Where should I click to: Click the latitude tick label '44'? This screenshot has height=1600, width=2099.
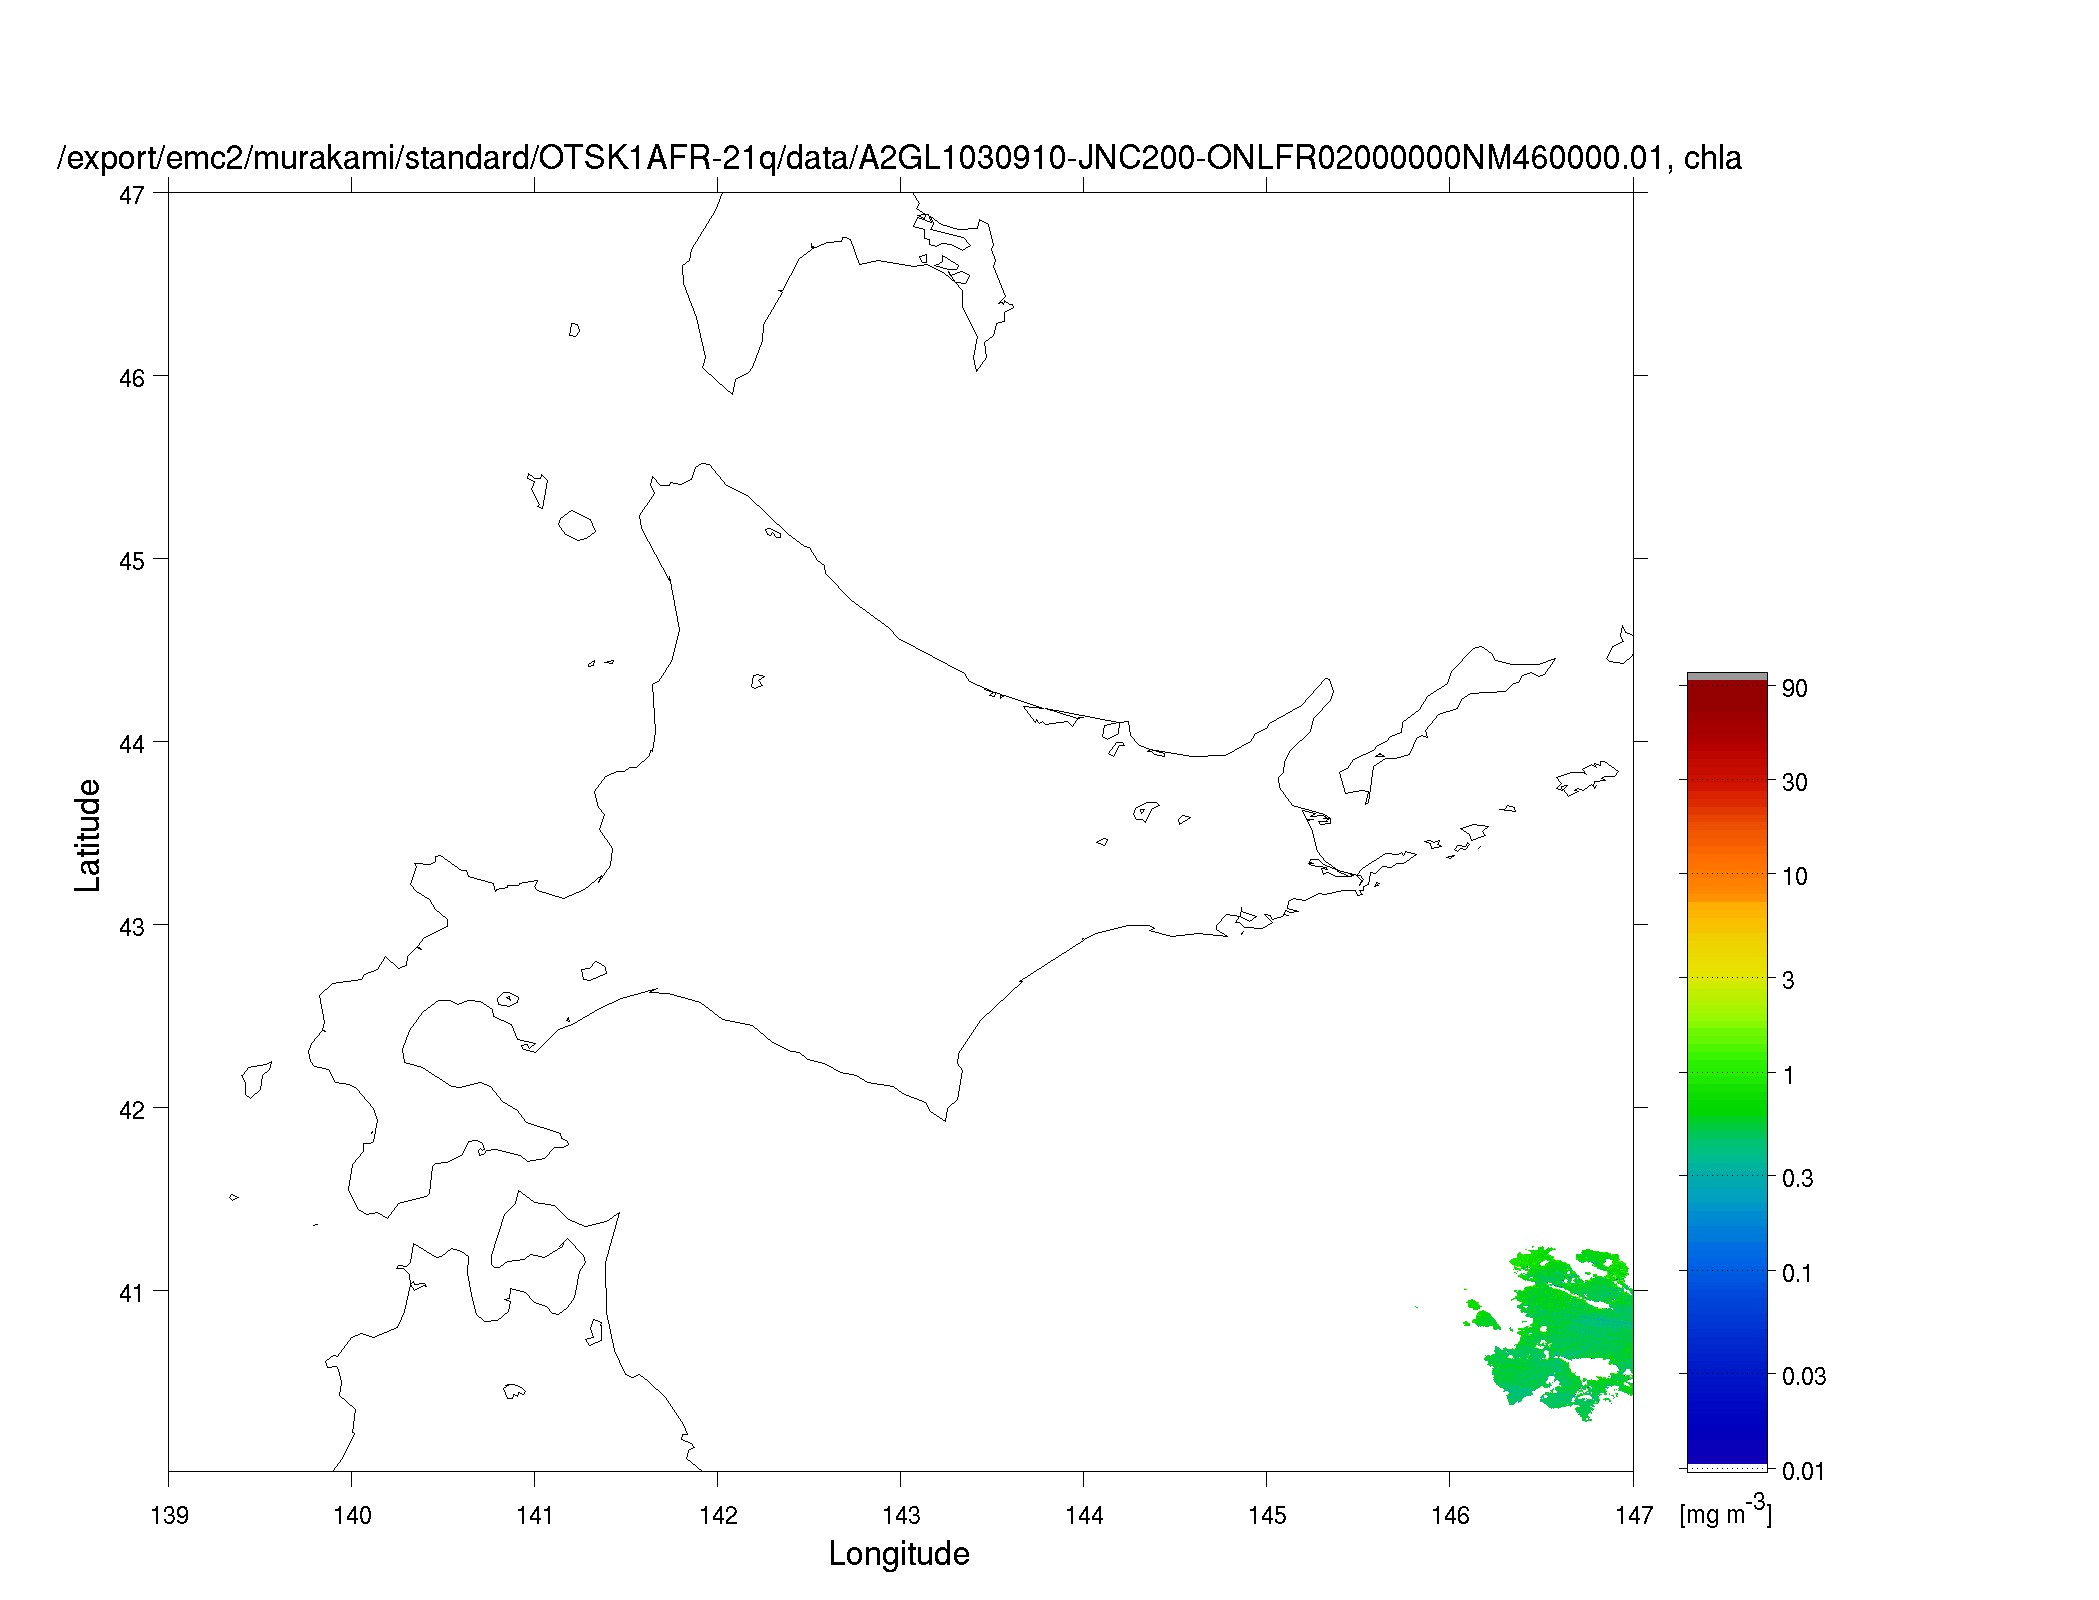point(131,744)
